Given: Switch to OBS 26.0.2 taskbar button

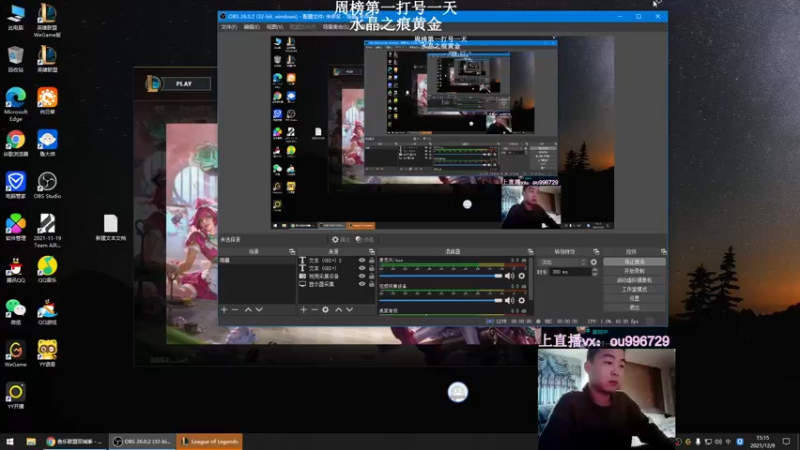Looking at the screenshot, I should click(x=142, y=441).
